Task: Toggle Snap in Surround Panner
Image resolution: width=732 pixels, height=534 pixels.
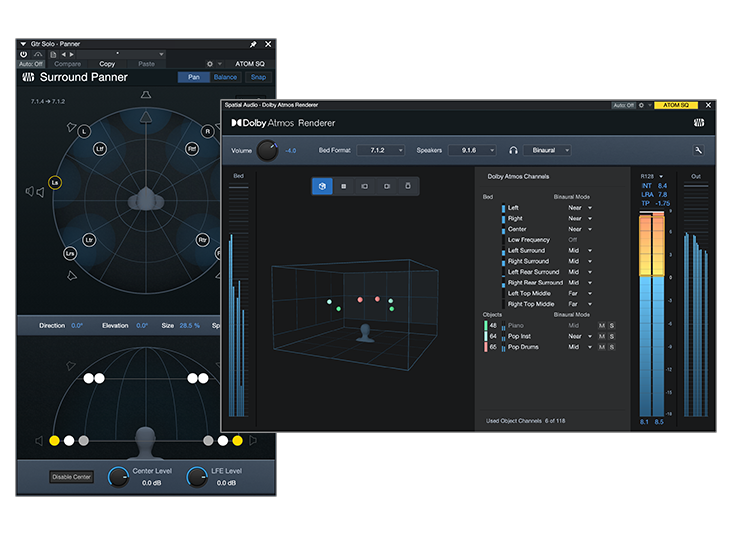Action: point(258,77)
